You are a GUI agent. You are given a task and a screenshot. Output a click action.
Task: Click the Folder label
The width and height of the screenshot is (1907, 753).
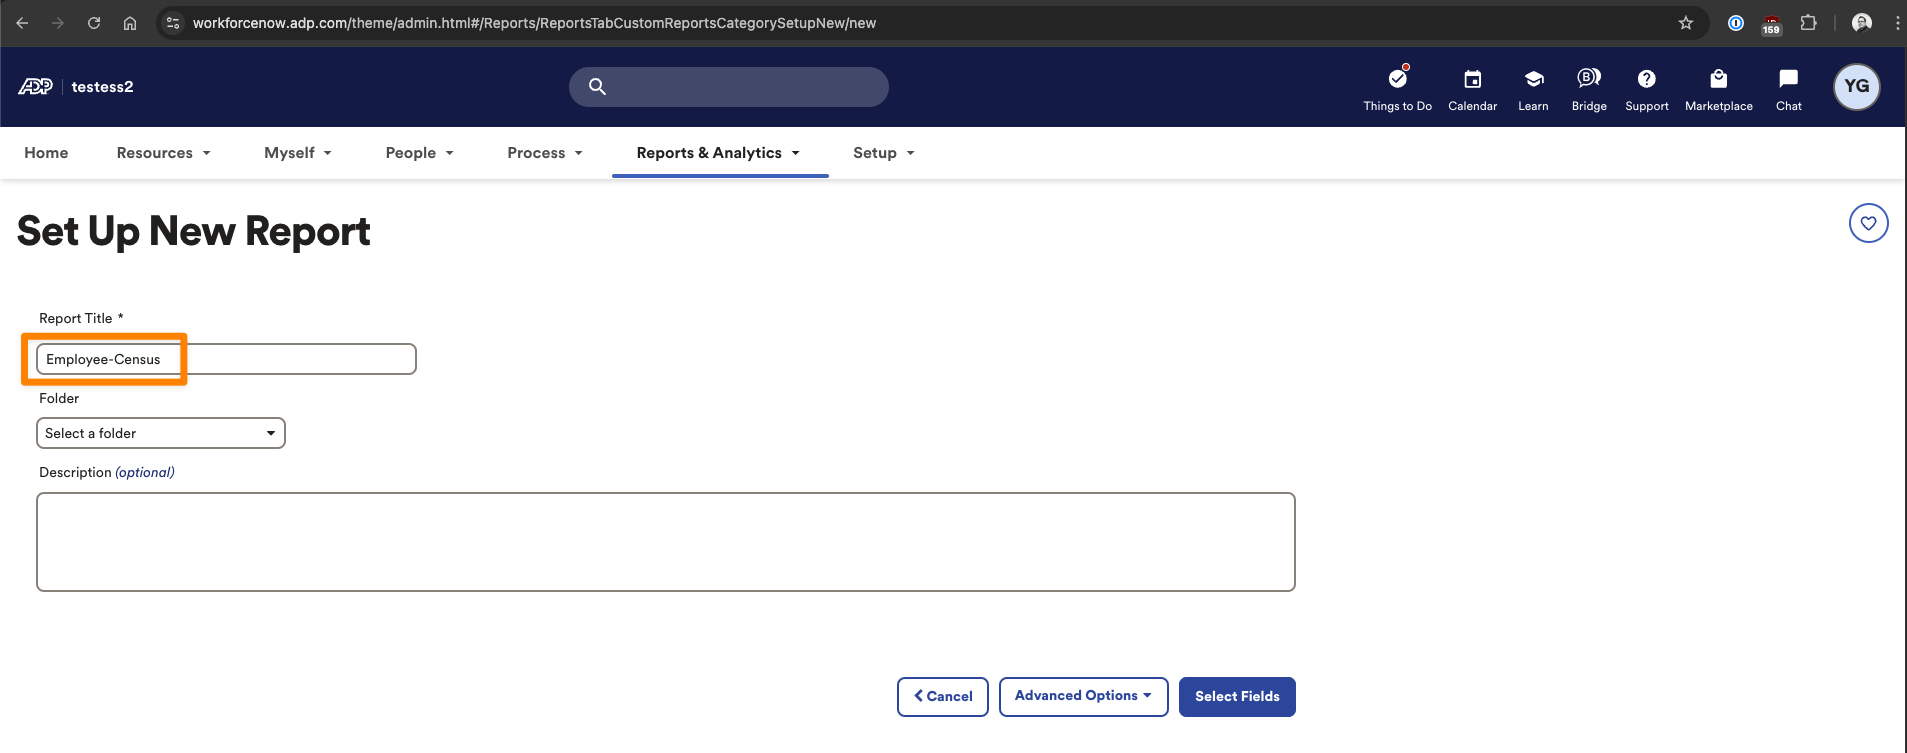tap(59, 398)
